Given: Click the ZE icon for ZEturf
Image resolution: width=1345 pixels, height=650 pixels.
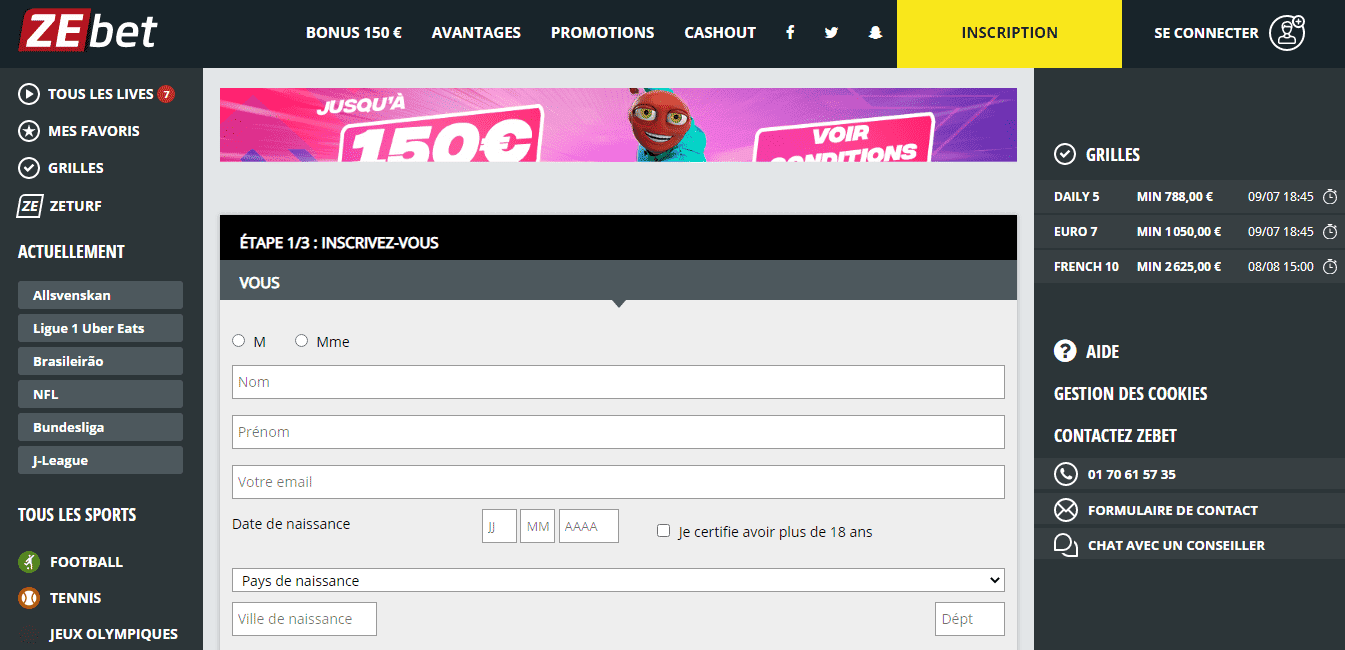Looking at the screenshot, I should coord(29,206).
